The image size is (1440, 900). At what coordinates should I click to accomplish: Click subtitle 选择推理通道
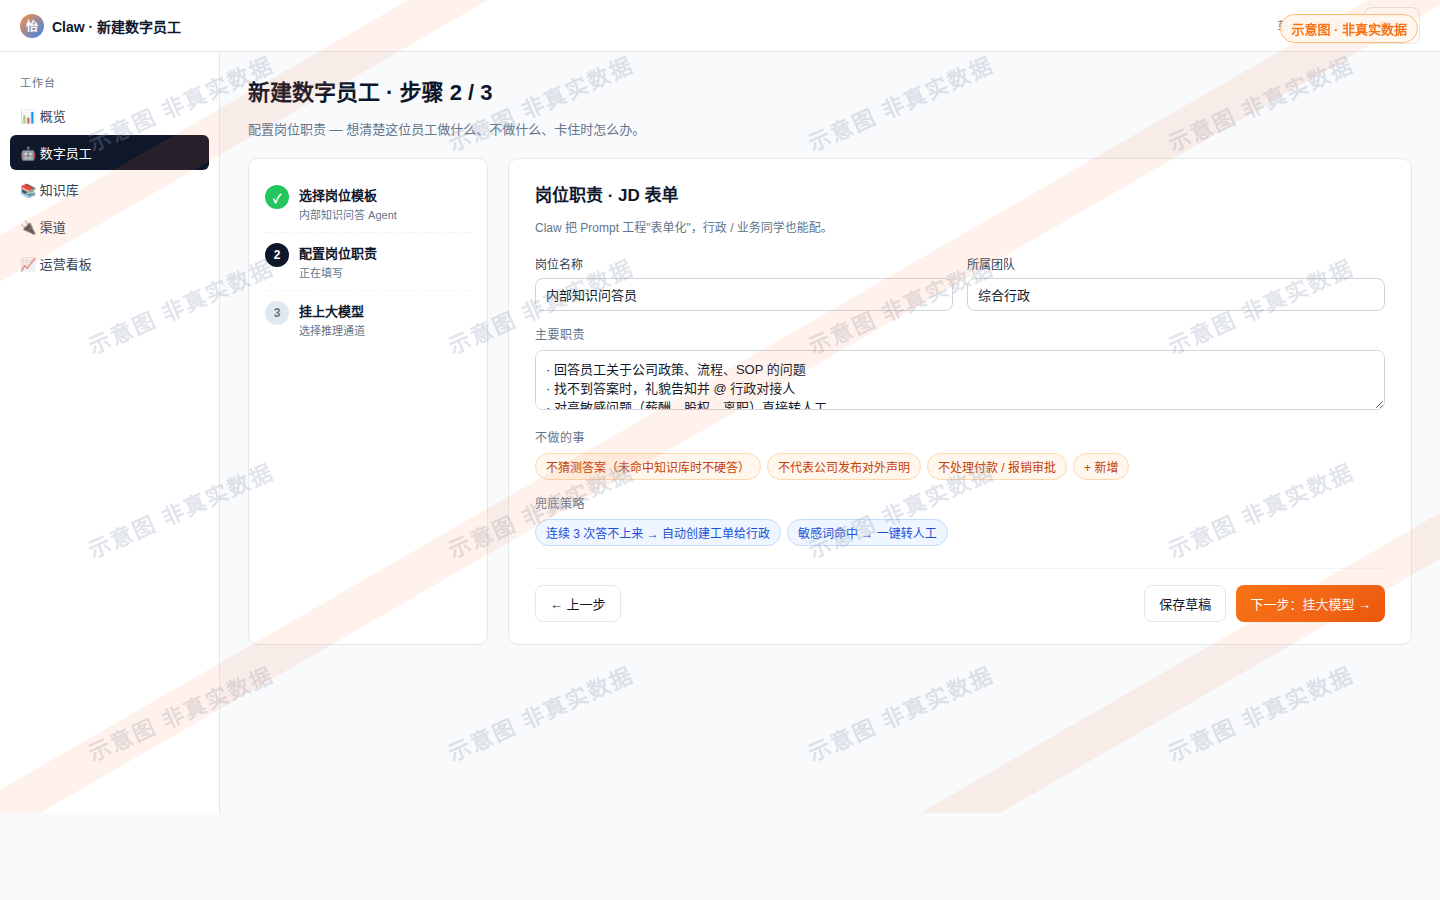point(332,331)
